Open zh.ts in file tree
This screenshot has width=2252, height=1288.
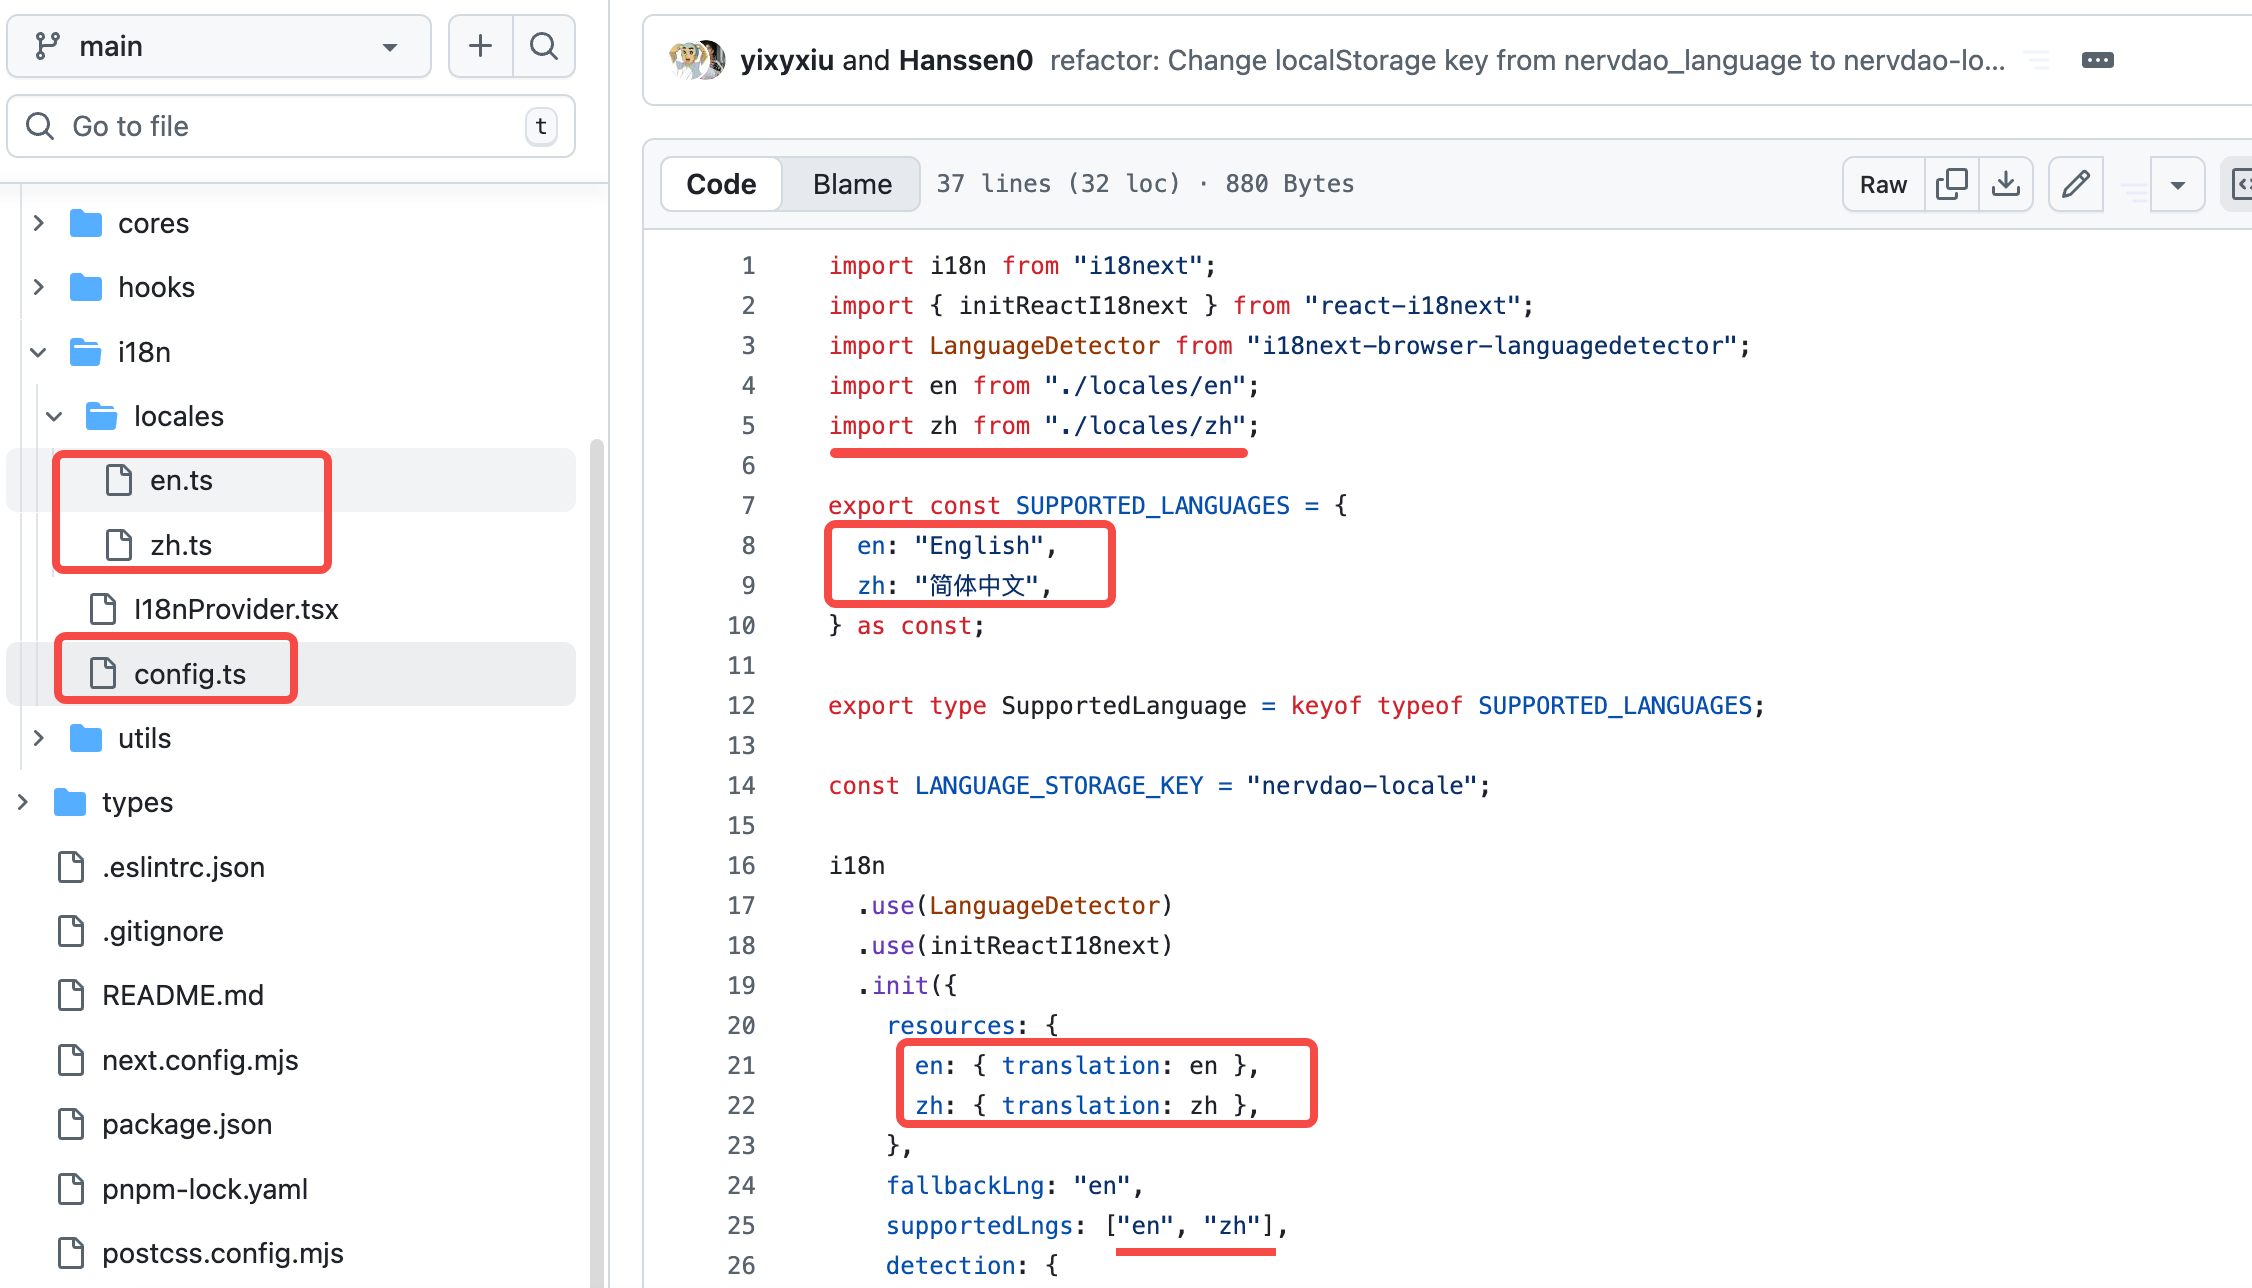(181, 545)
